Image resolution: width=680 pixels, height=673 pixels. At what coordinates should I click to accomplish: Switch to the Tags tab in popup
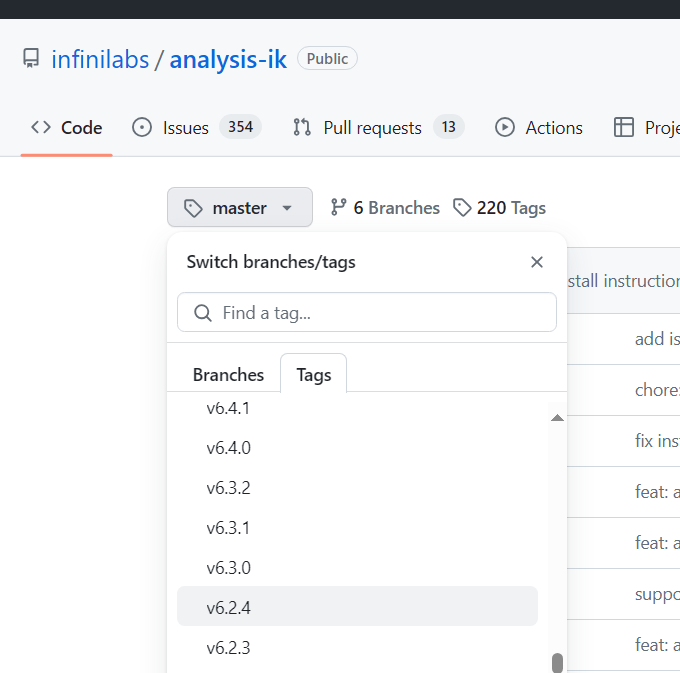[313, 375]
